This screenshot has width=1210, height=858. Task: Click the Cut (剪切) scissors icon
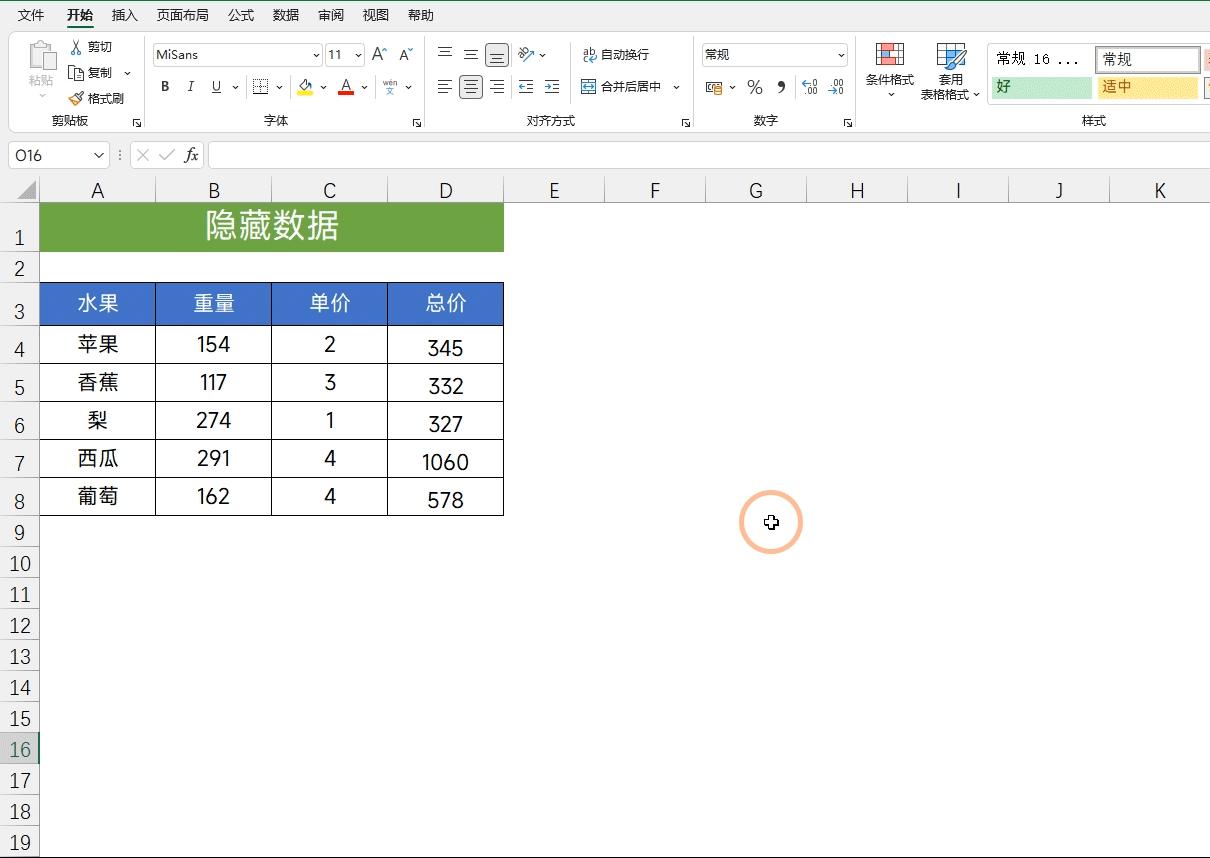click(76, 47)
